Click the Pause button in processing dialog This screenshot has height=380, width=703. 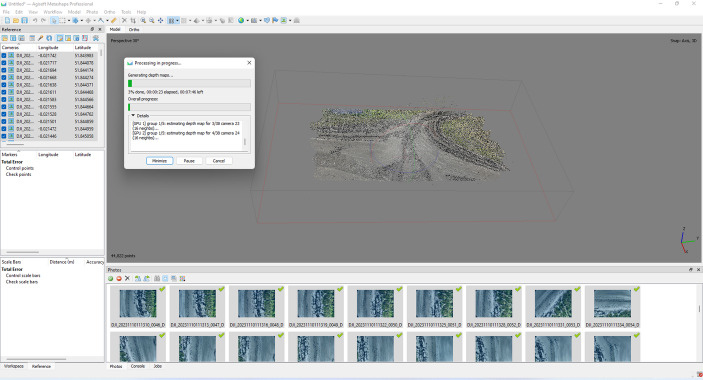189,160
